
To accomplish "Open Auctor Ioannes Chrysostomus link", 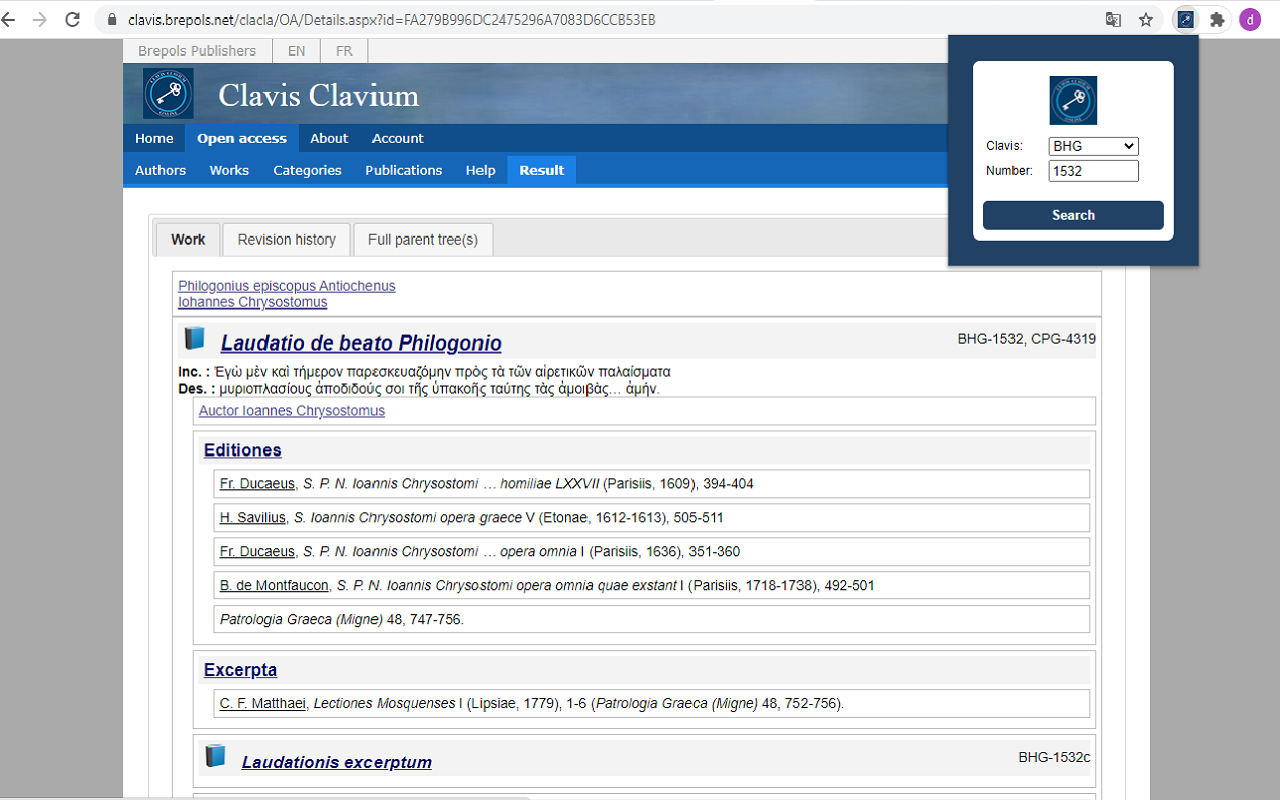I will pos(292,411).
